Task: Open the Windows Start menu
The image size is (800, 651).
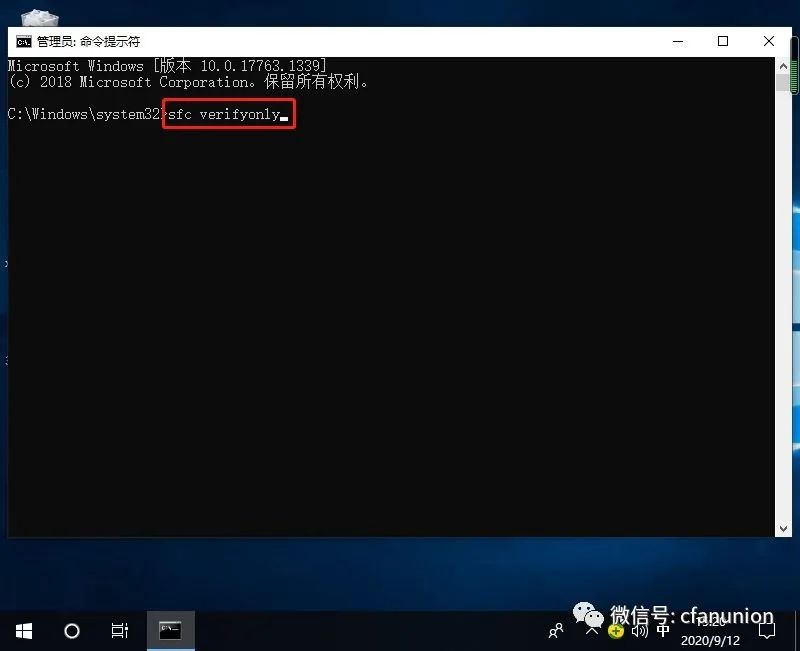Action: [x=23, y=631]
